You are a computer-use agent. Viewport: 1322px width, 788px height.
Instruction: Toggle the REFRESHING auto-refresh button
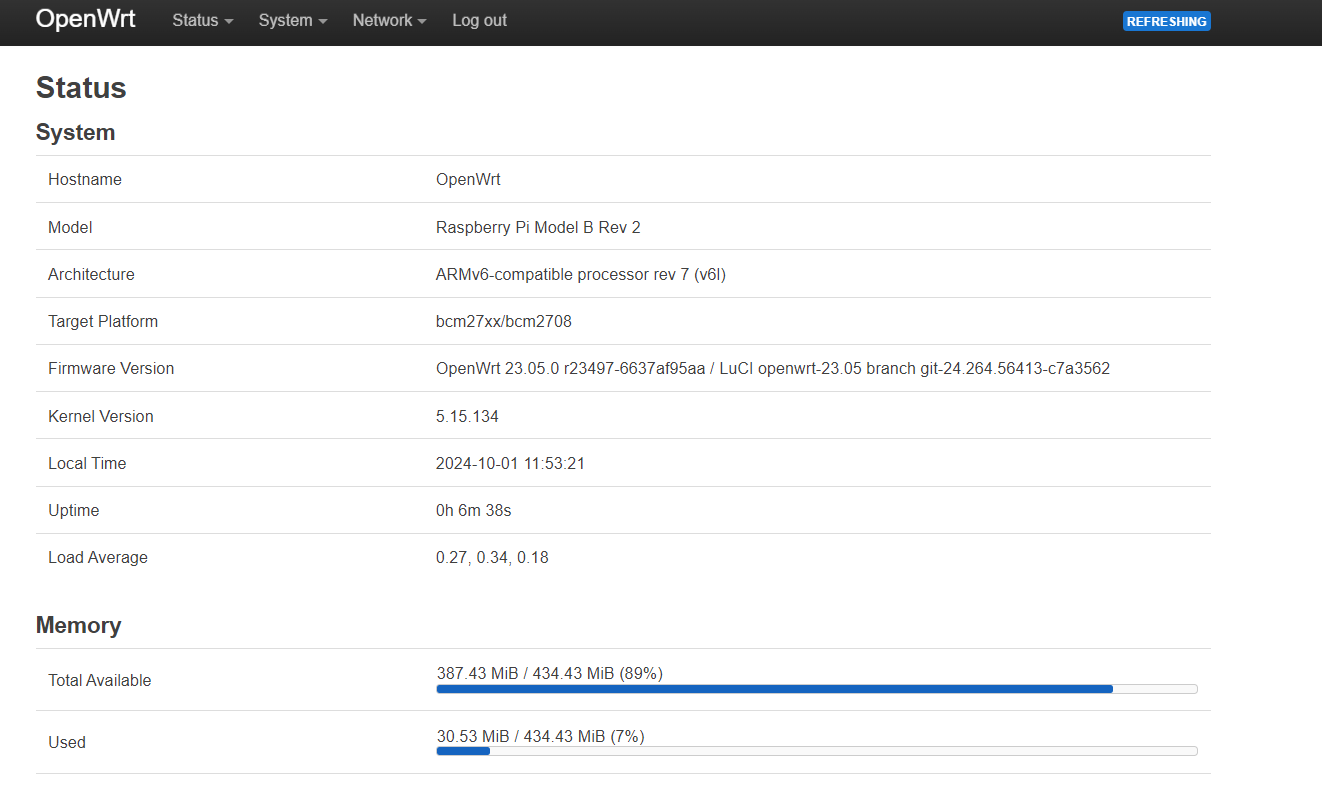click(x=1166, y=20)
